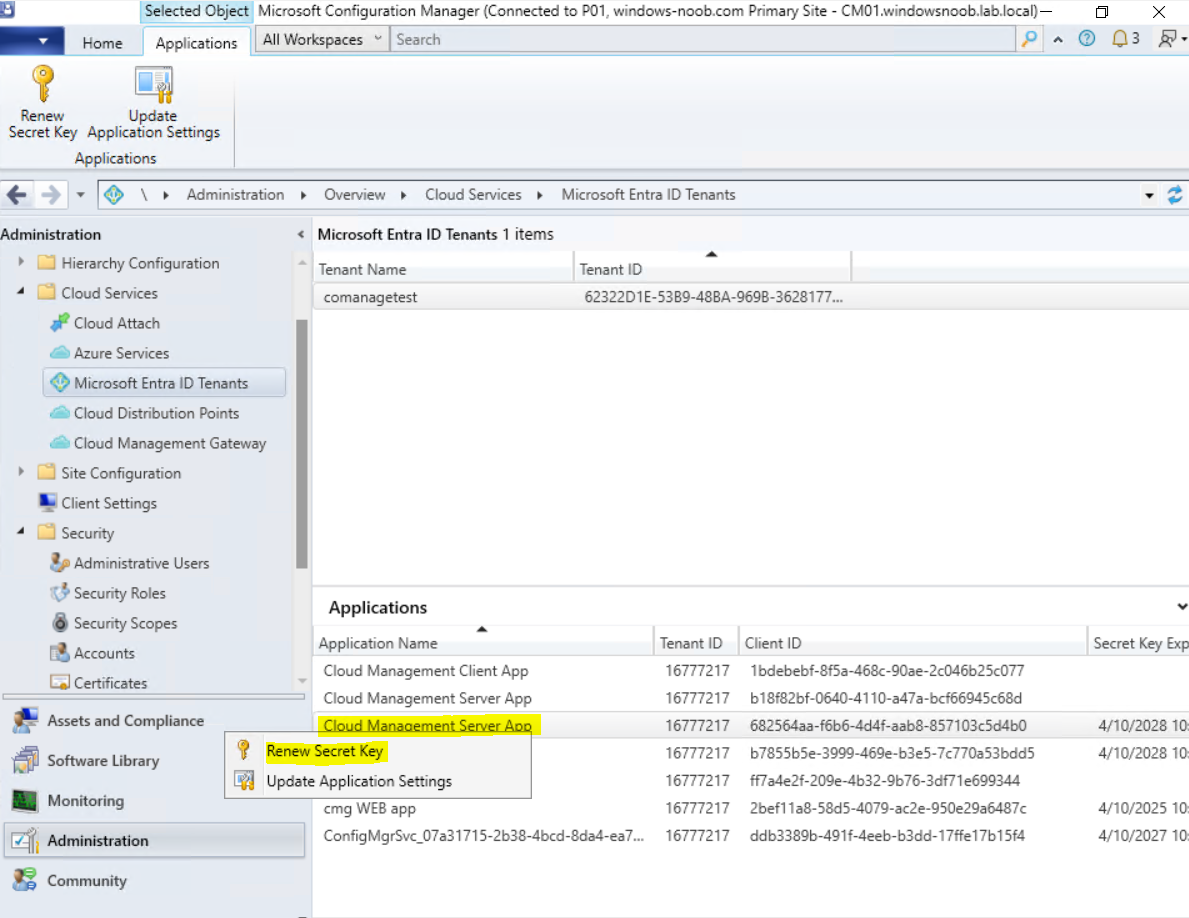This screenshot has width=1189, height=918.
Task: Open the feedback icon in the title area
Action: (1168, 39)
